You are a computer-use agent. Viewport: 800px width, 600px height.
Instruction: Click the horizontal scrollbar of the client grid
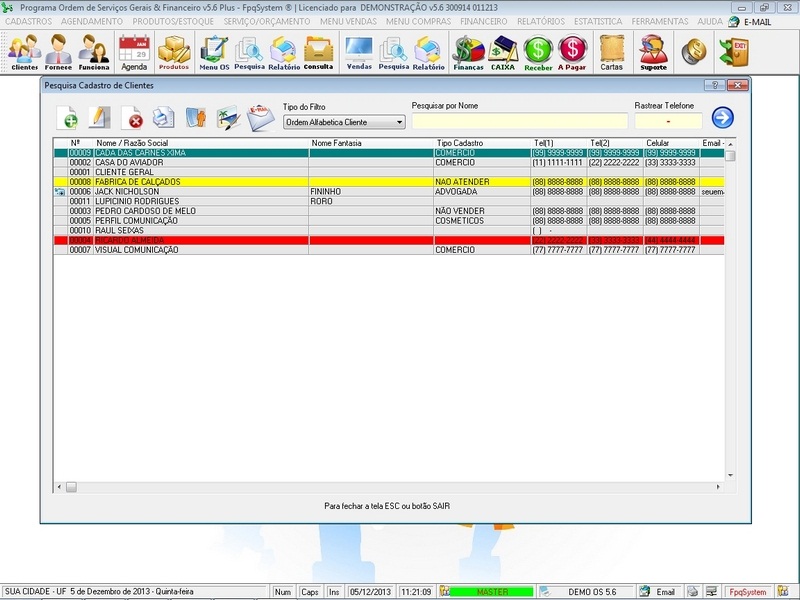pyautogui.click(x=390, y=487)
